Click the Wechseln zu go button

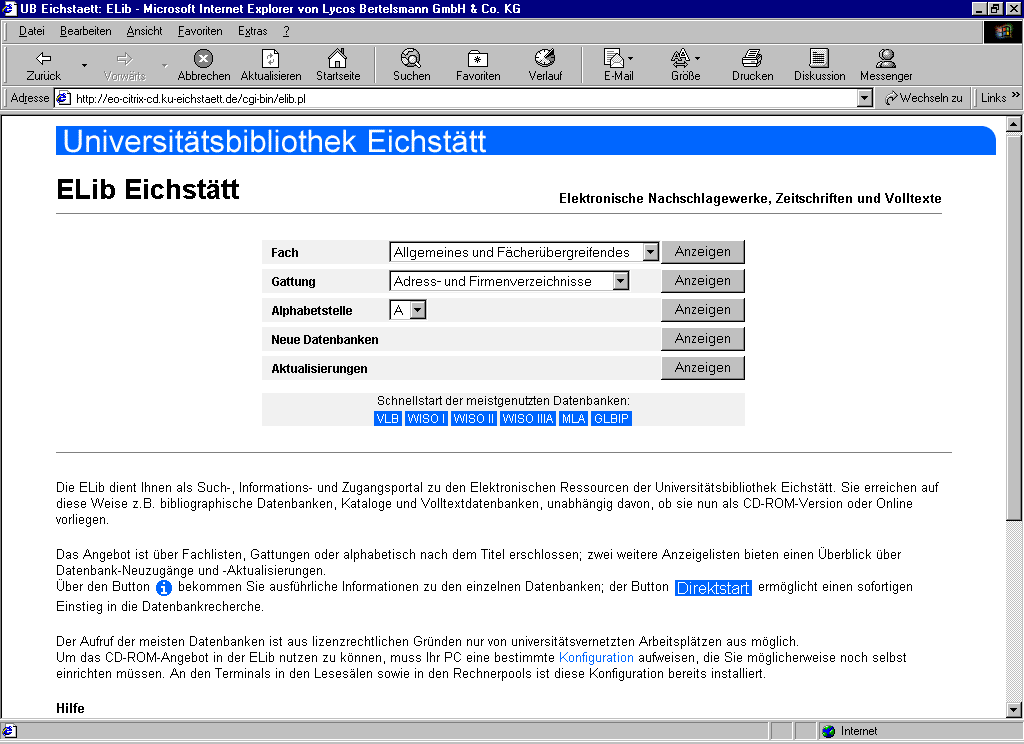(923, 98)
